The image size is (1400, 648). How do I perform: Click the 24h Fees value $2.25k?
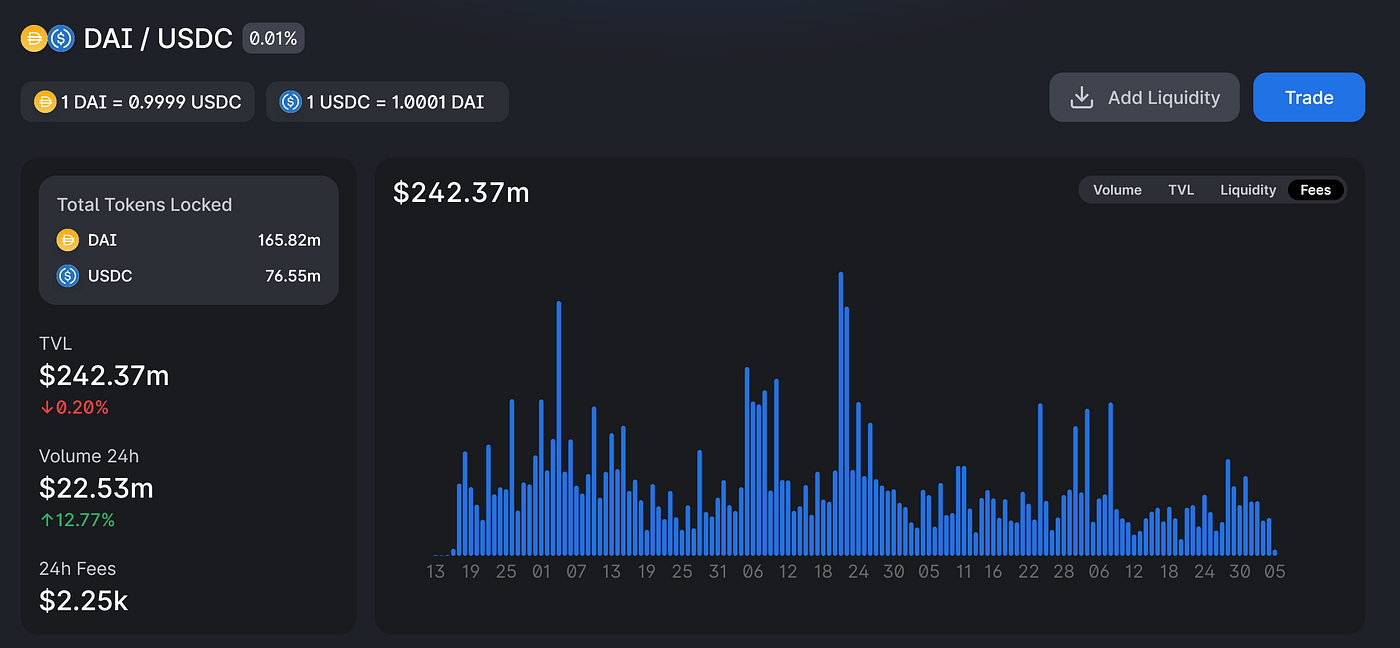pyautogui.click(x=83, y=600)
